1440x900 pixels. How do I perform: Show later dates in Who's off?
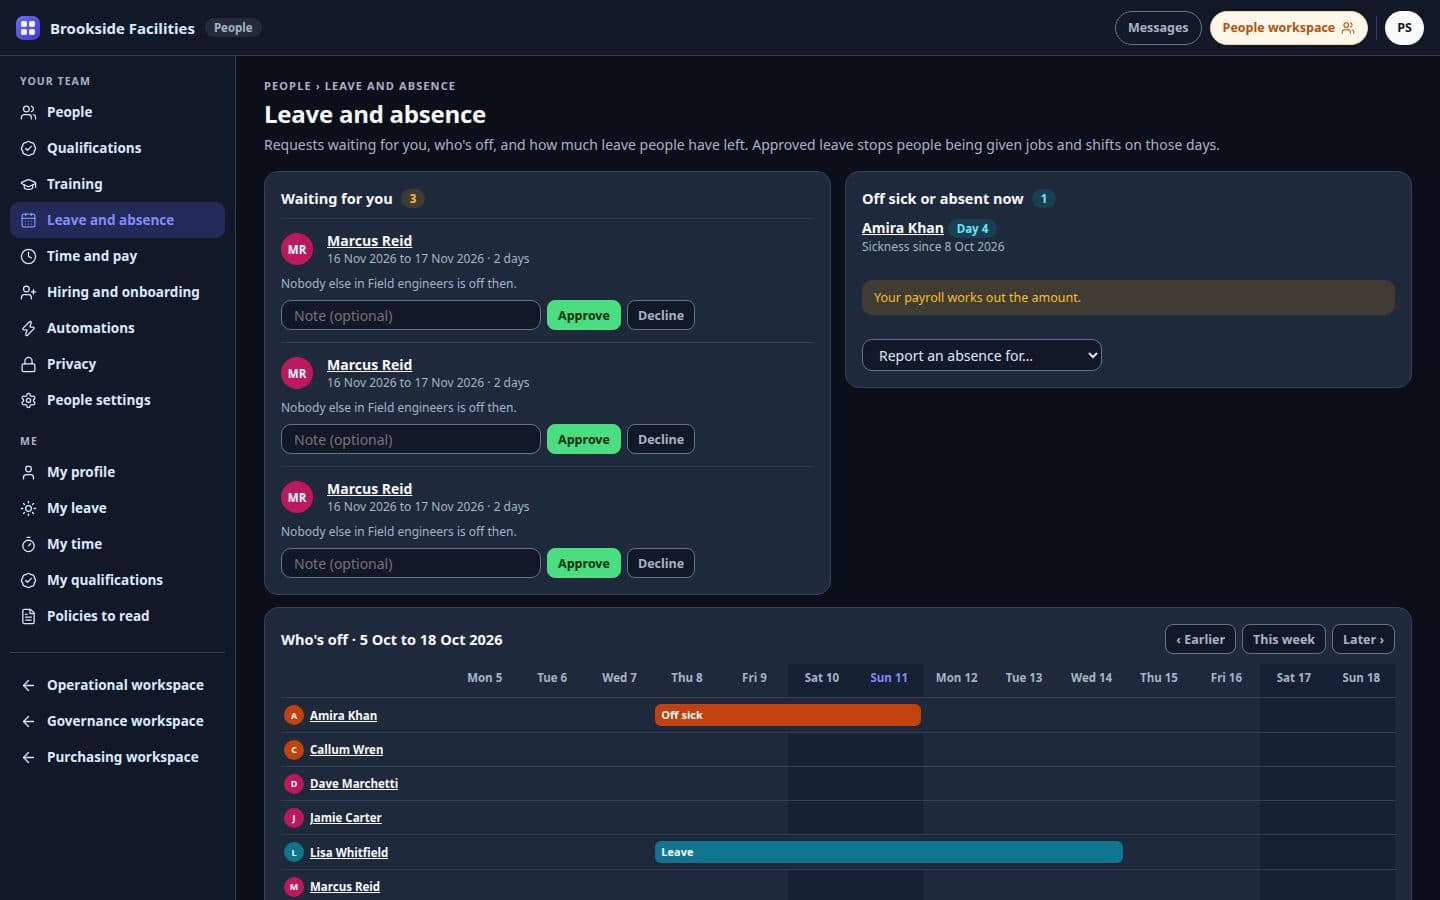point(1363,639)
